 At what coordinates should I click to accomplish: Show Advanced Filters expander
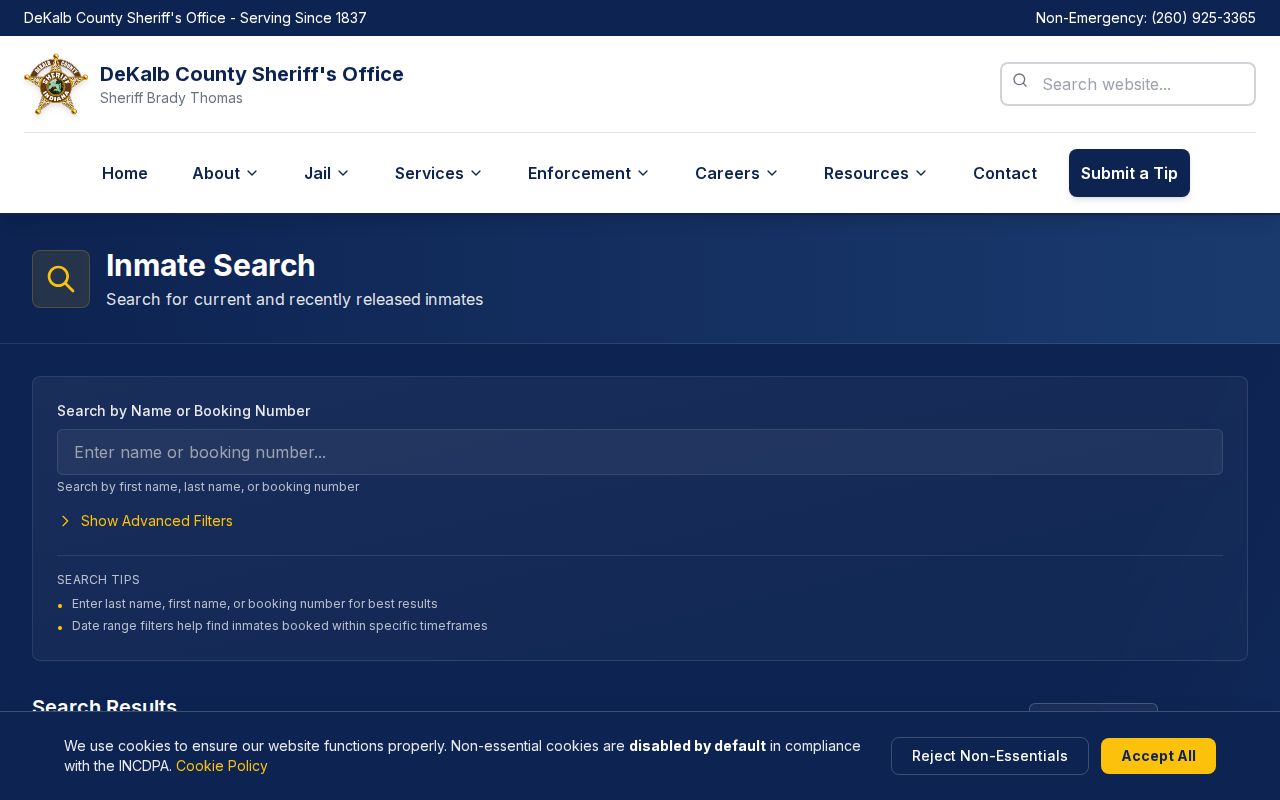click(x=145, y=521)
